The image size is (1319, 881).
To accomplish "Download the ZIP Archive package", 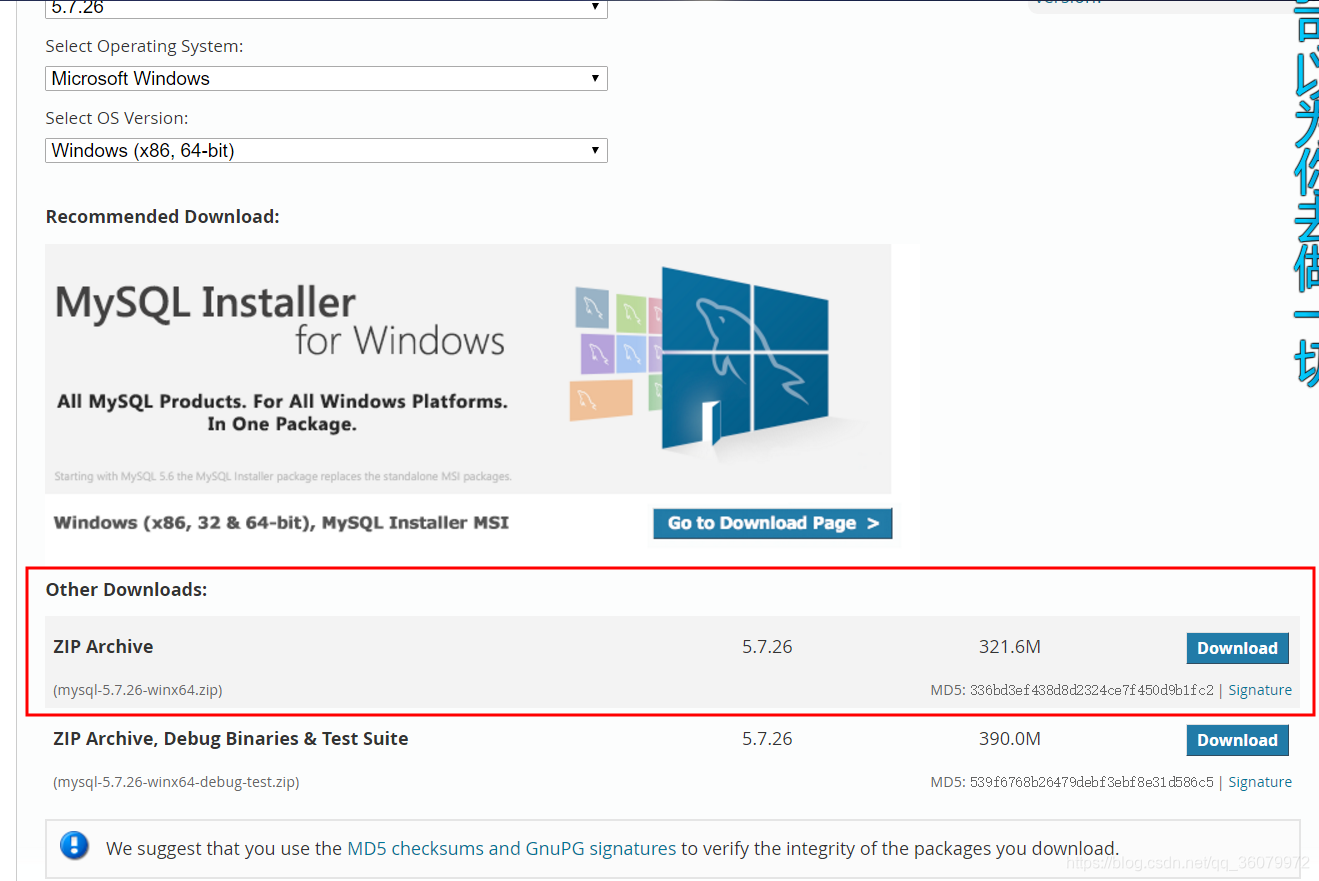I will coord(1237,648).
